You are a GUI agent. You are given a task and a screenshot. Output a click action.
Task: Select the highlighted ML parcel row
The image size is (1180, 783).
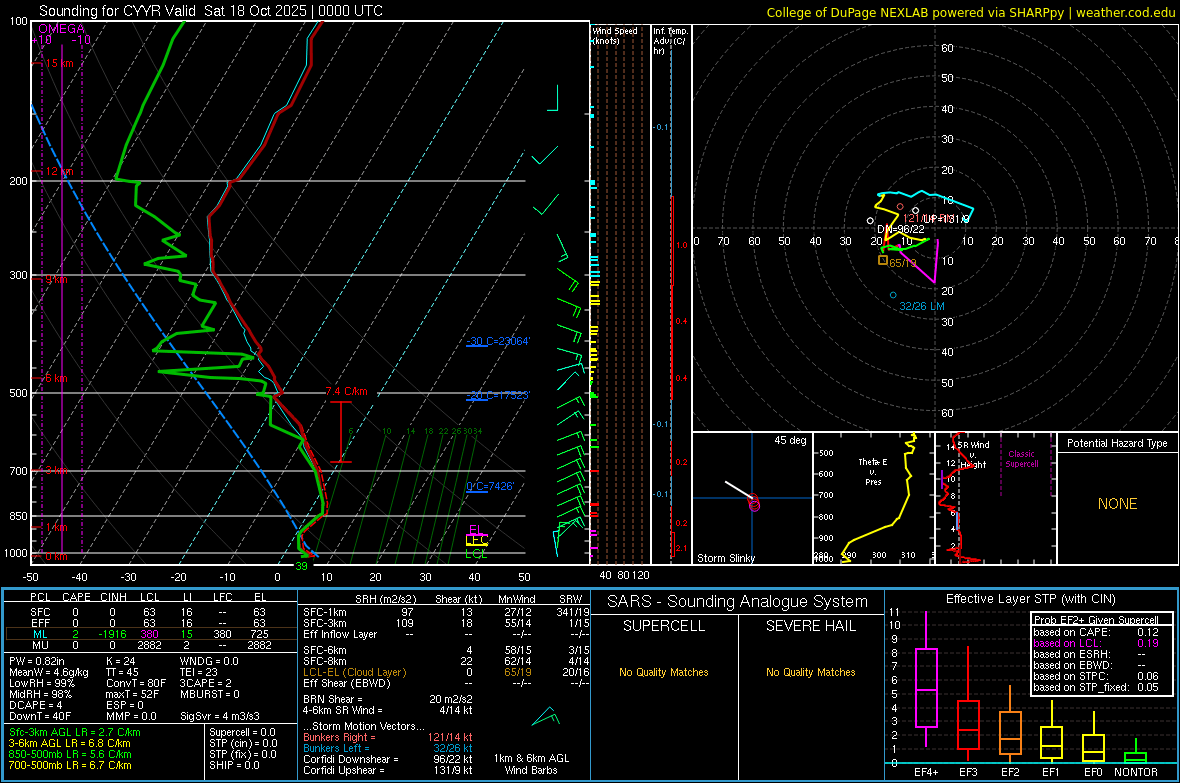[x=149, y=634]
